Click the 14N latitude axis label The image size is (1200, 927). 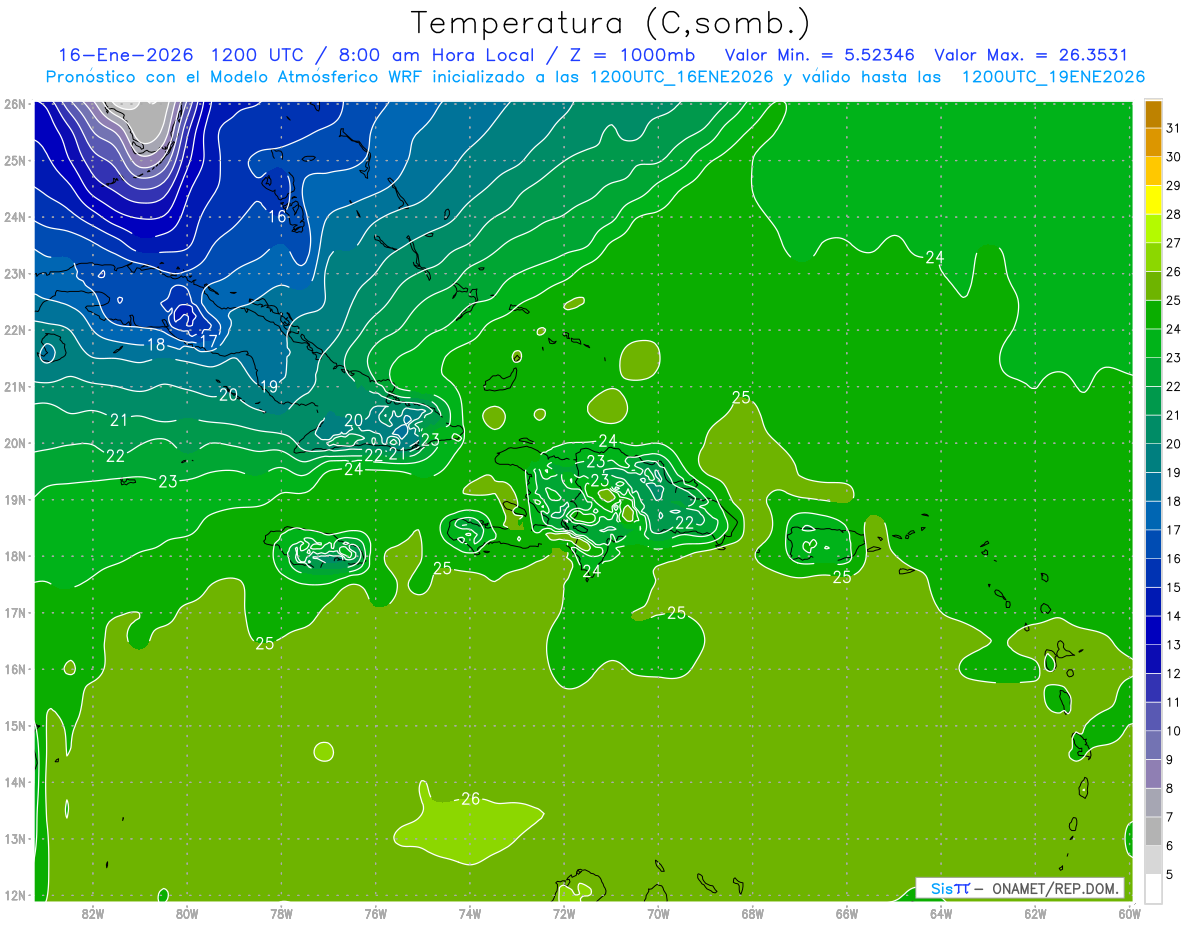(x=14, y=782)
